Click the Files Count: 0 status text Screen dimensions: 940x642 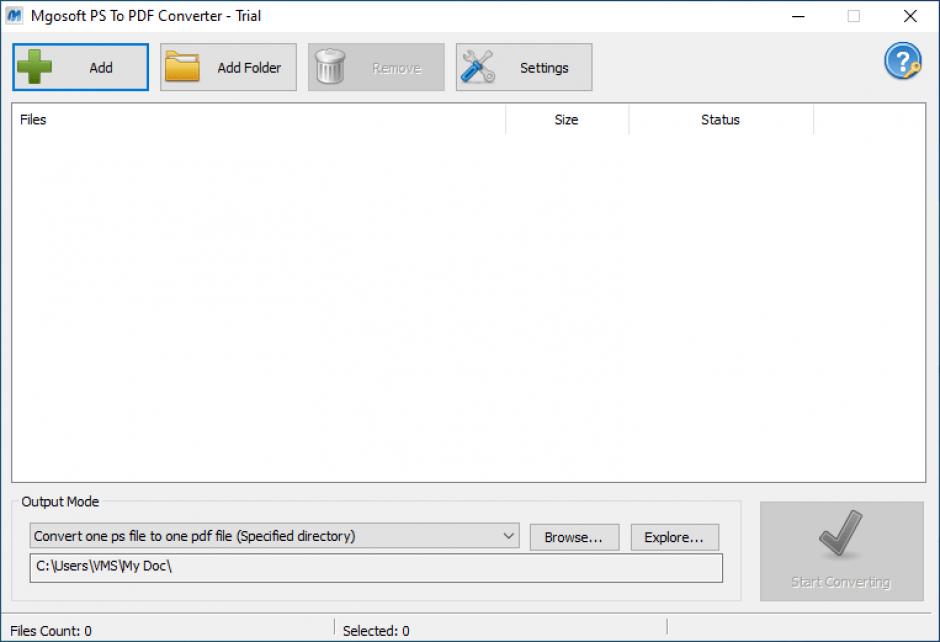[51, 631]
